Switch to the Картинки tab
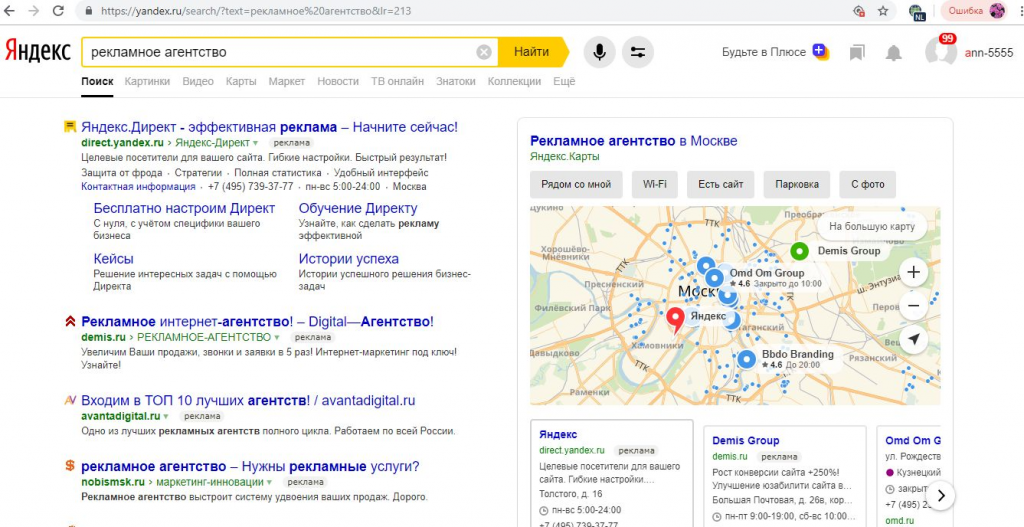 (147, 82)
